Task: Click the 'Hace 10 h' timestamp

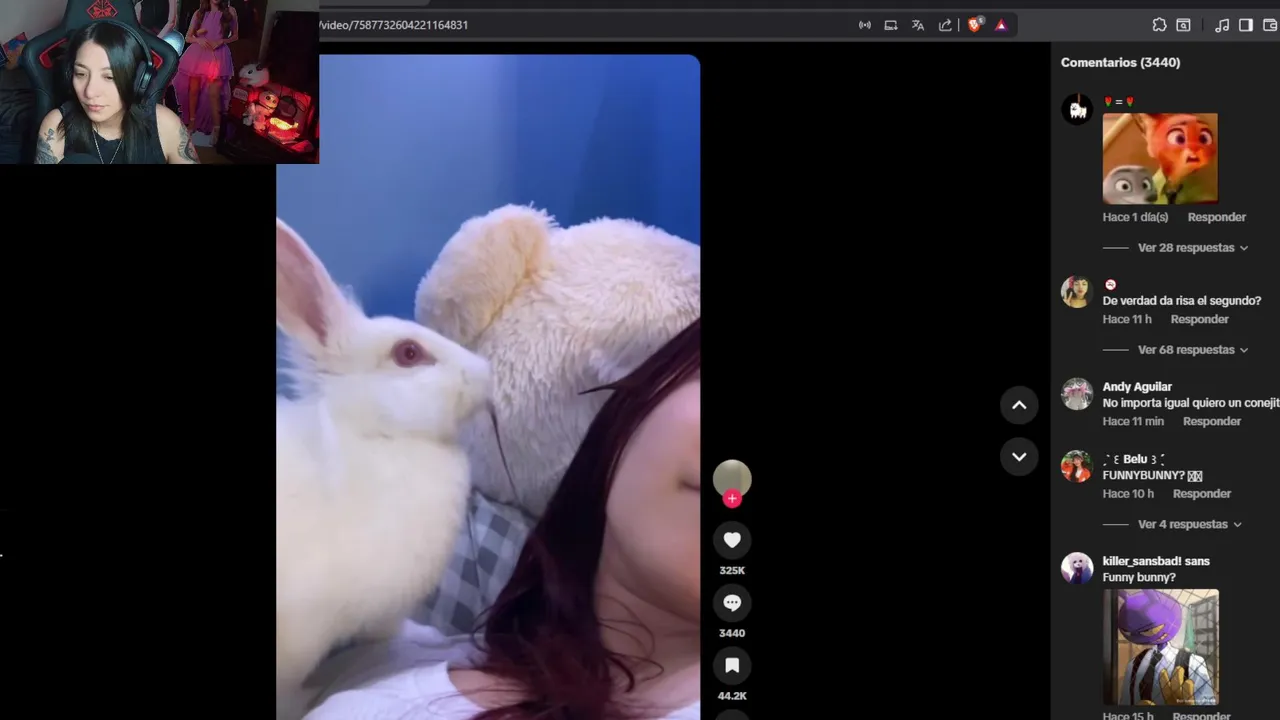Action: [1128, 494]
